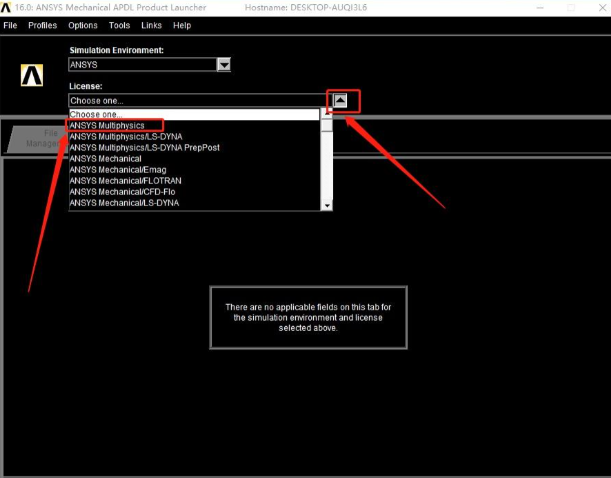Select ANSYS Mechanical/Emag license
The height and width of the screenshot is (478, 611).
194,170
